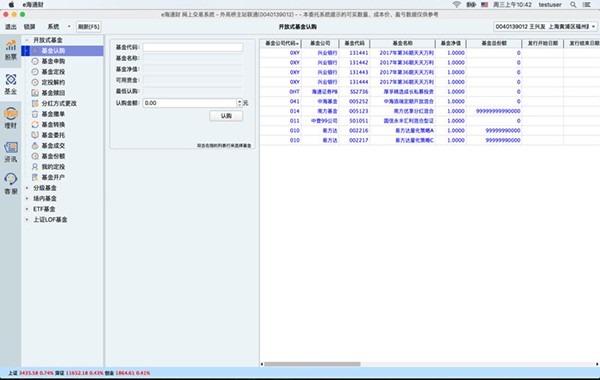Click 退出 in the toolbar
This screenshot has height=380, width=600.
(11, 27)
